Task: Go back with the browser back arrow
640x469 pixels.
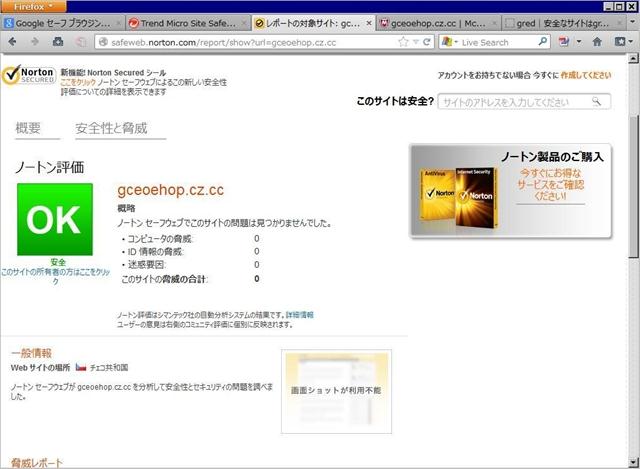Action: 12,42
